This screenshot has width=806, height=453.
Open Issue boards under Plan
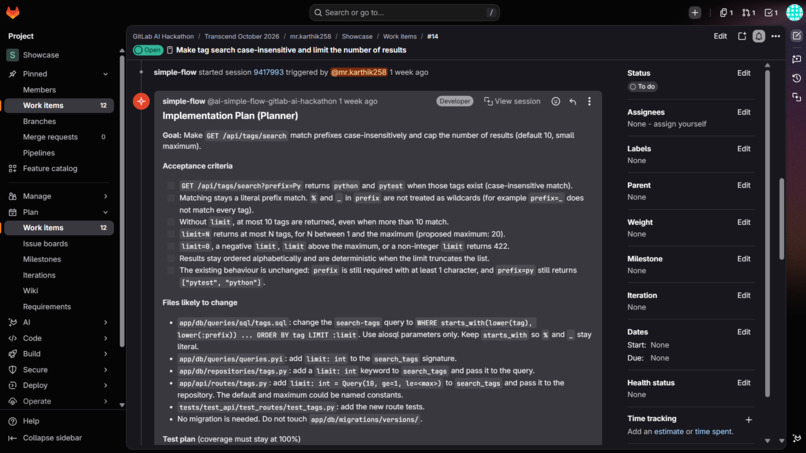pyautogui.click(x=45, y=244)
